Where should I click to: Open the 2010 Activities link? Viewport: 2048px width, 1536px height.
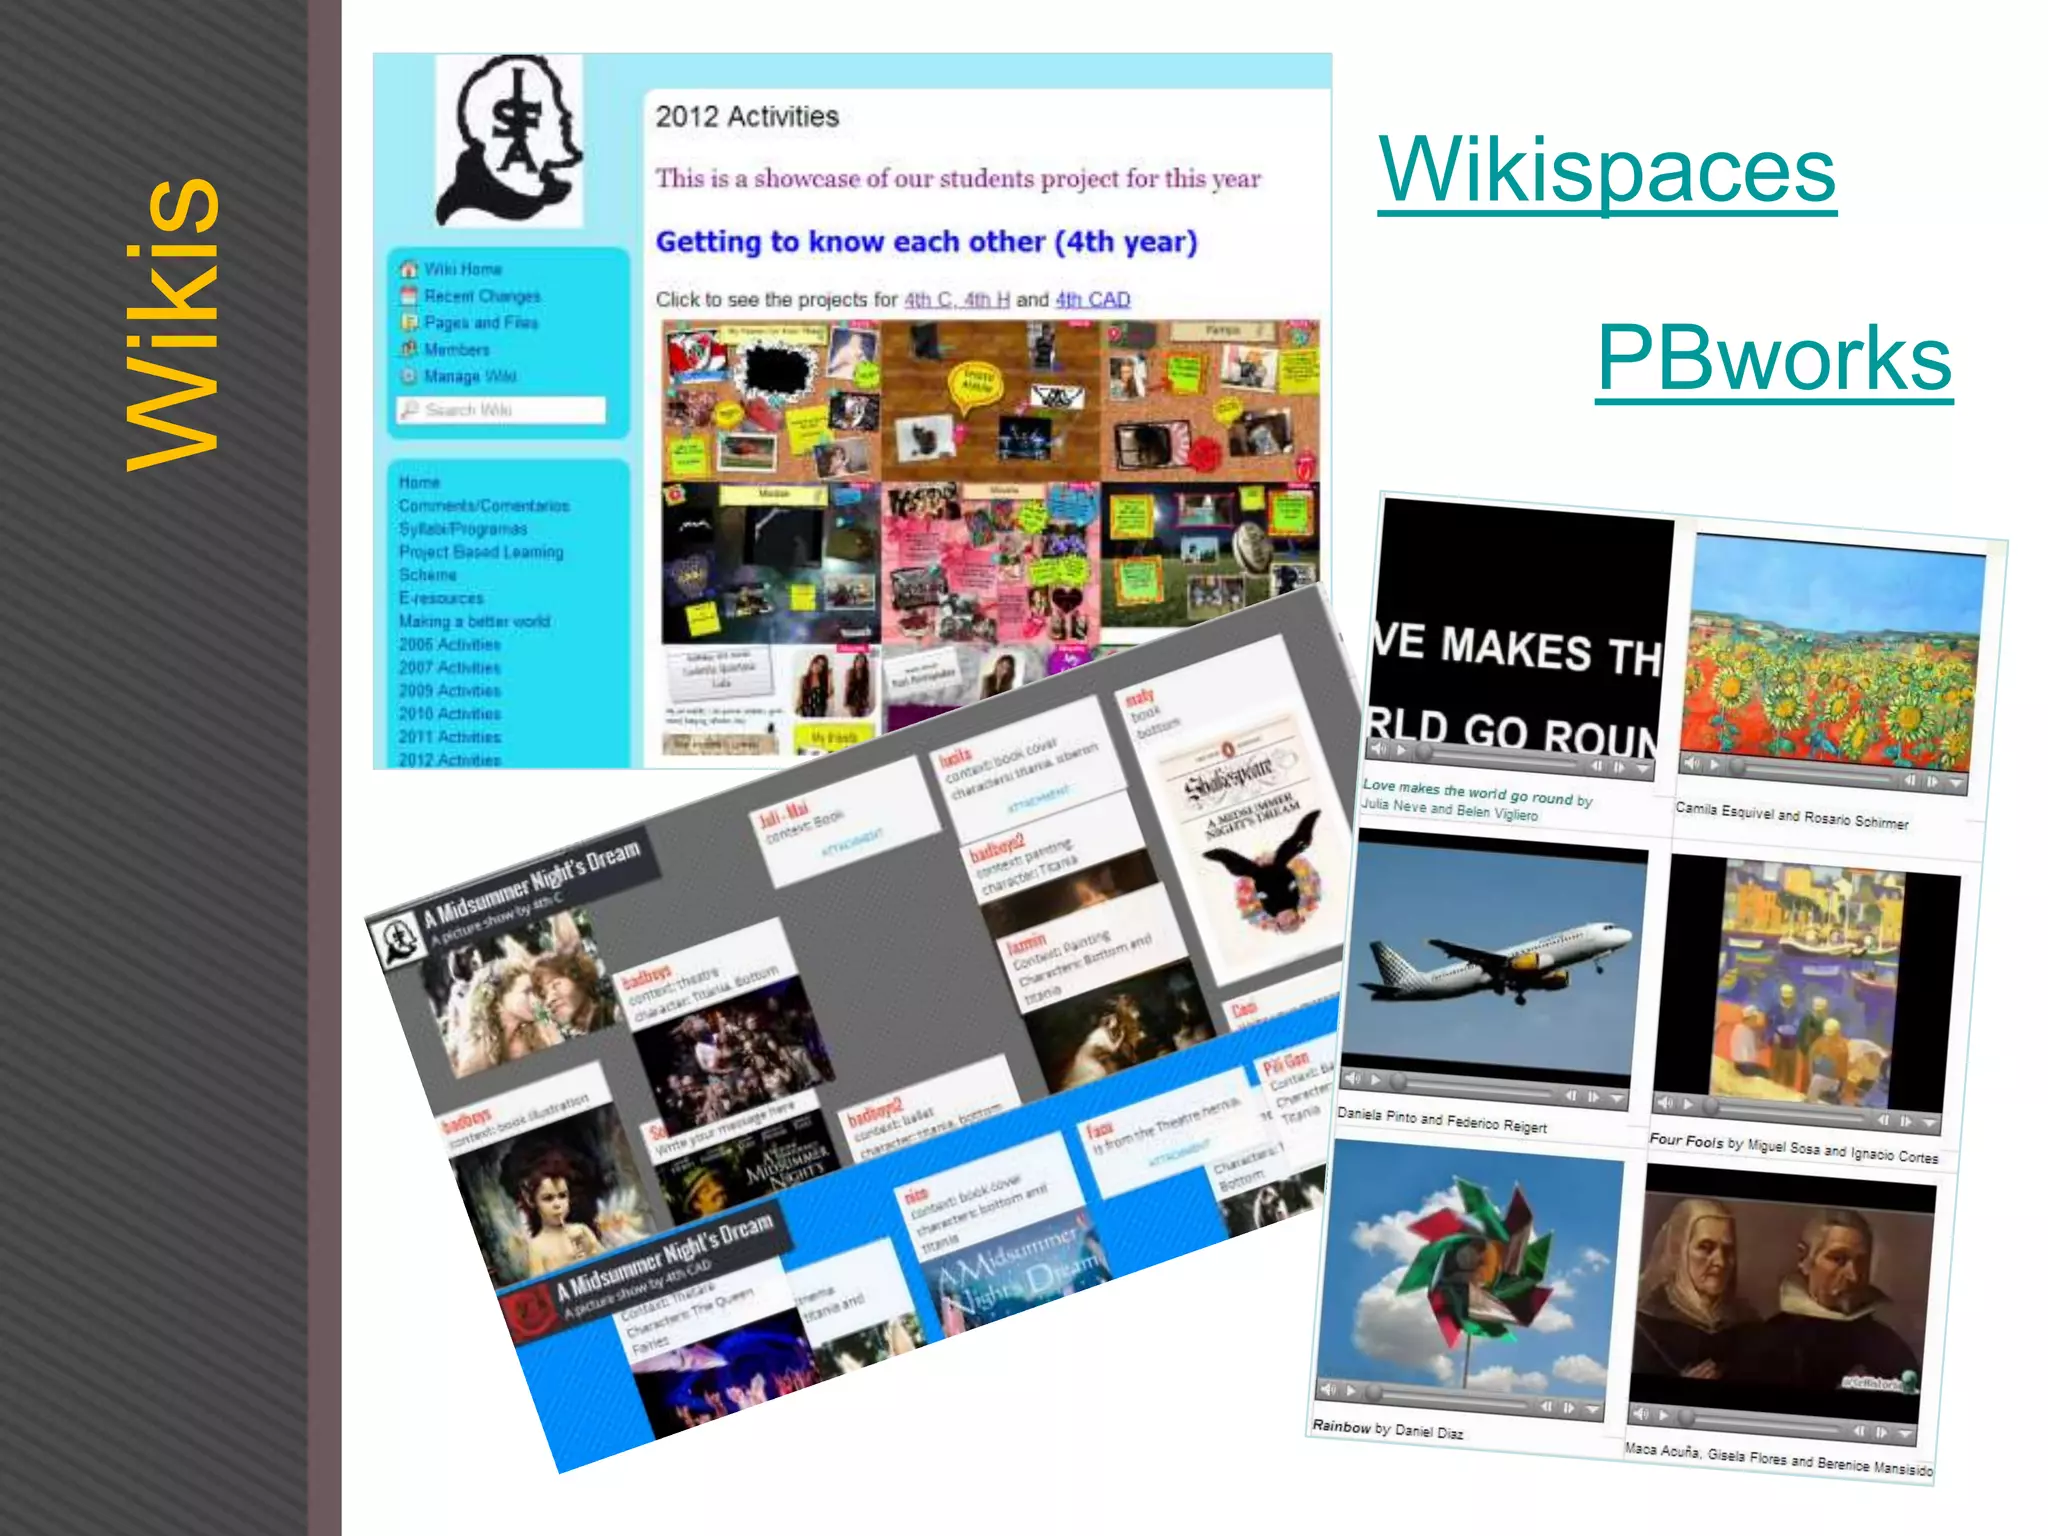click(450, 714)
